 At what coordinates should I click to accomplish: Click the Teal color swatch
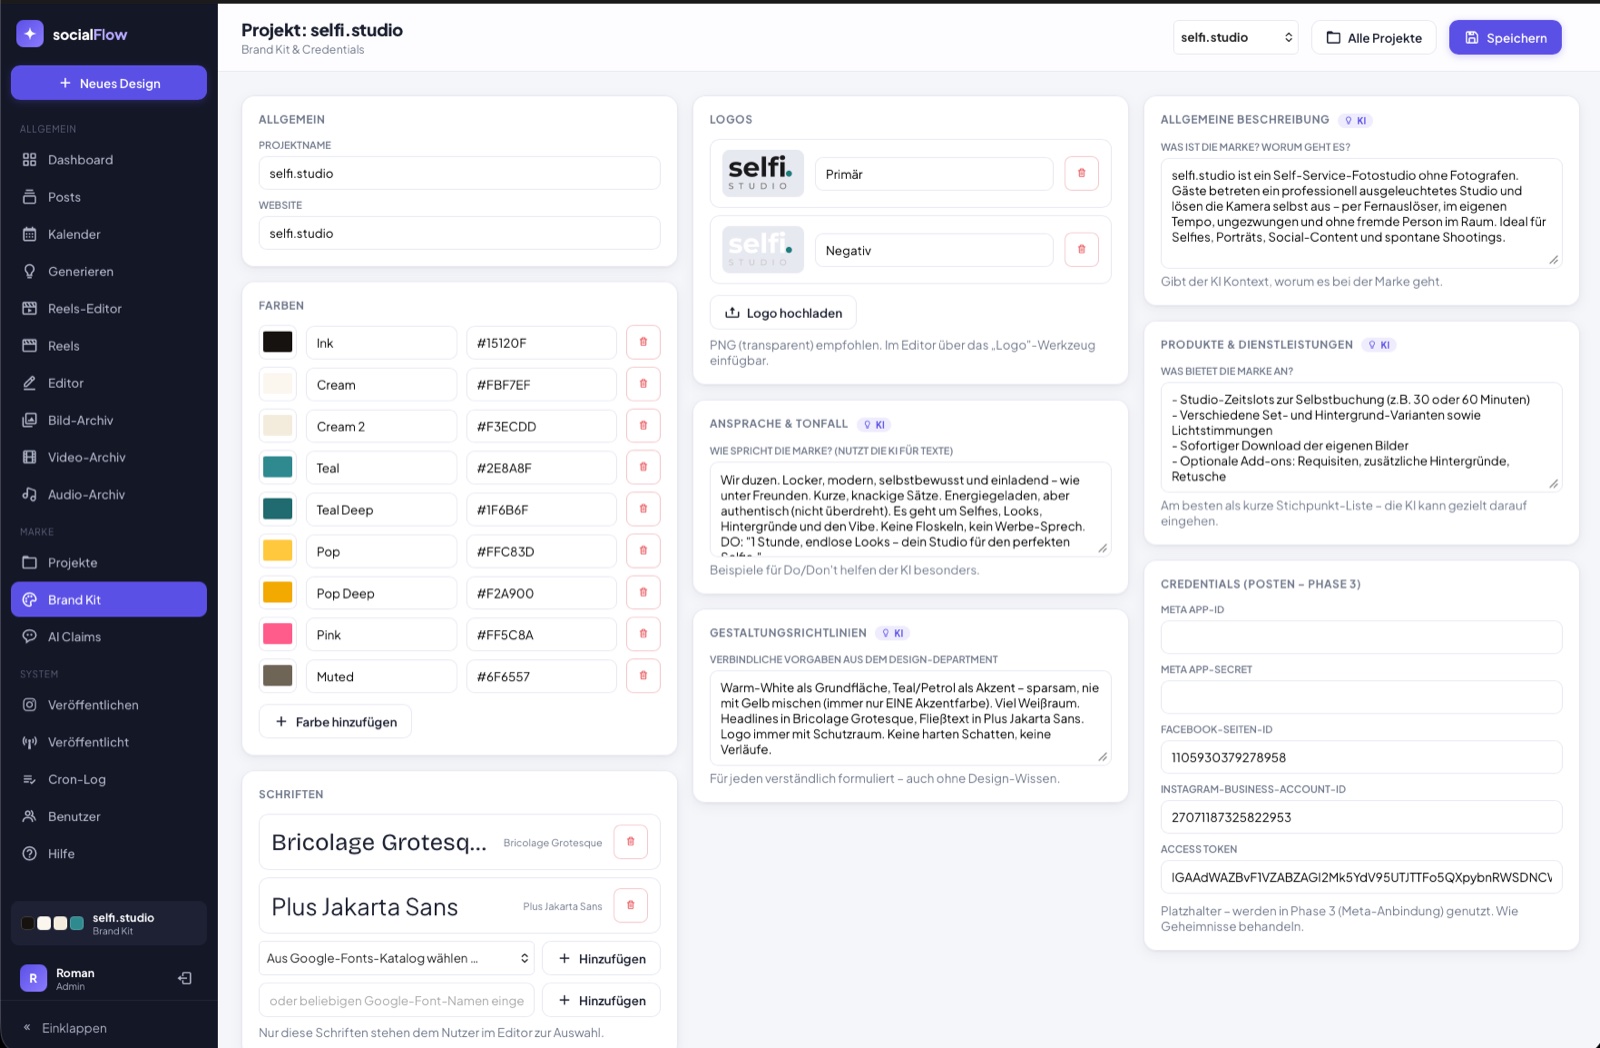click(x=278, y=467)
